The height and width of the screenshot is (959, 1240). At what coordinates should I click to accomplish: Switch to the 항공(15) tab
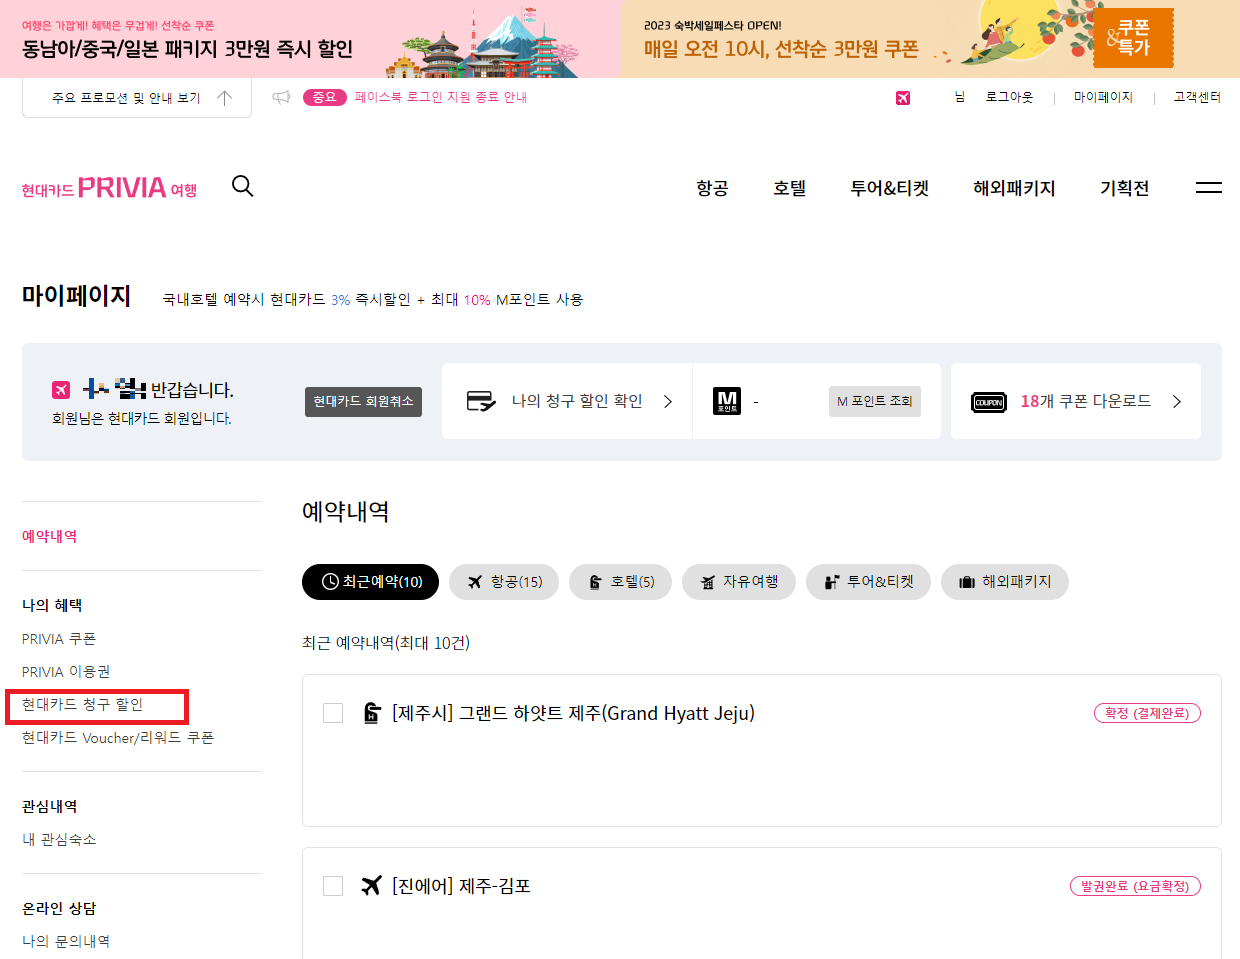click(505, 582)
